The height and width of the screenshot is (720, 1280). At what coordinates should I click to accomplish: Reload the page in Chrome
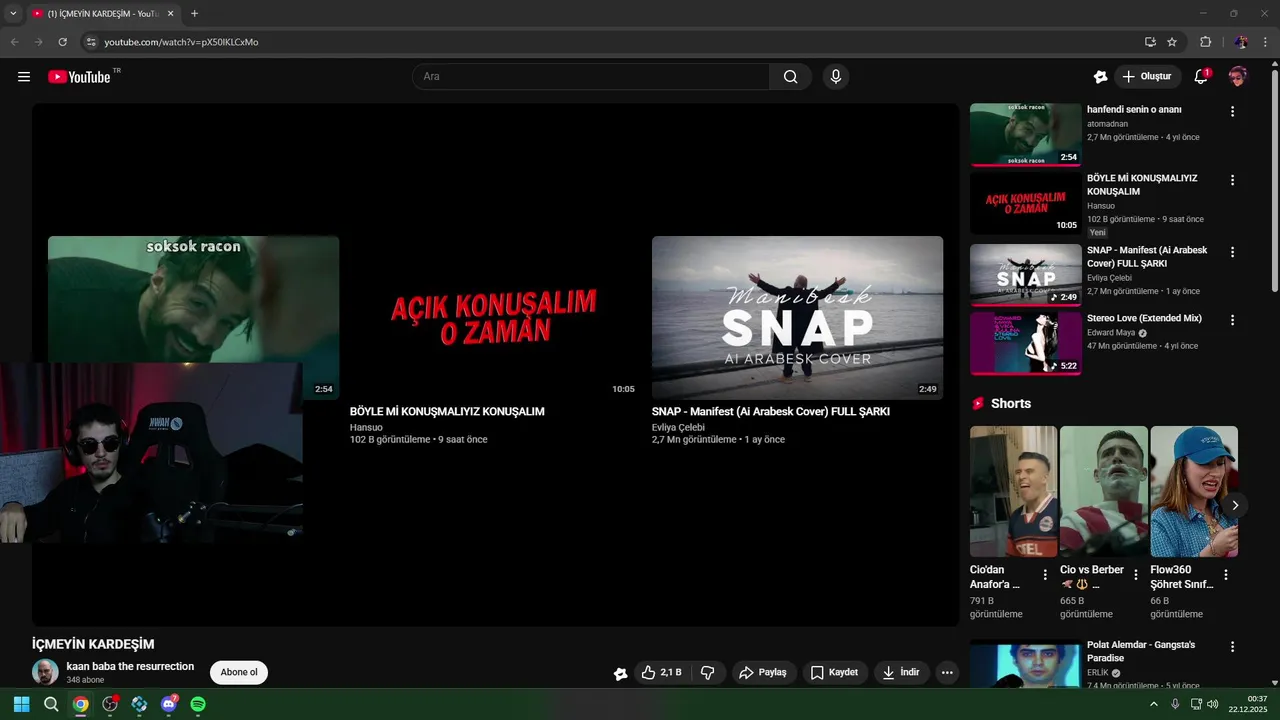[x=62, y=42]
